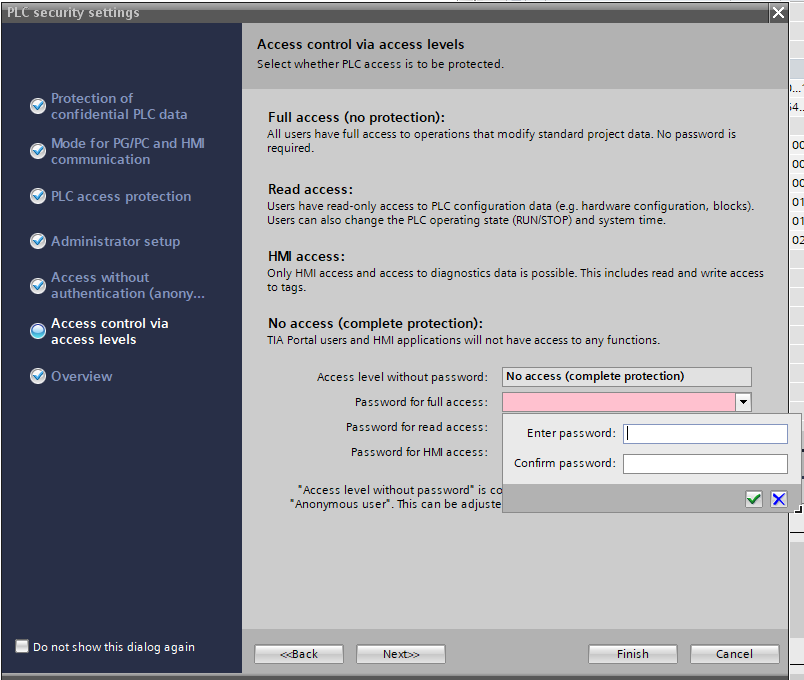Focus the Enter password field
This screenshot has height=680, width=804.
click(x=705, y=434)
